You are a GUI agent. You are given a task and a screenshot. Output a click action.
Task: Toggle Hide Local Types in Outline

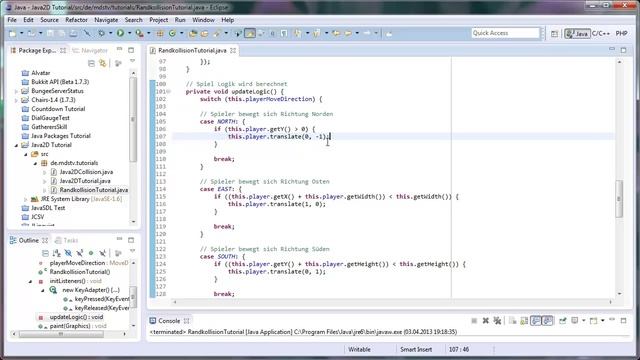click(x=103, y=253)
